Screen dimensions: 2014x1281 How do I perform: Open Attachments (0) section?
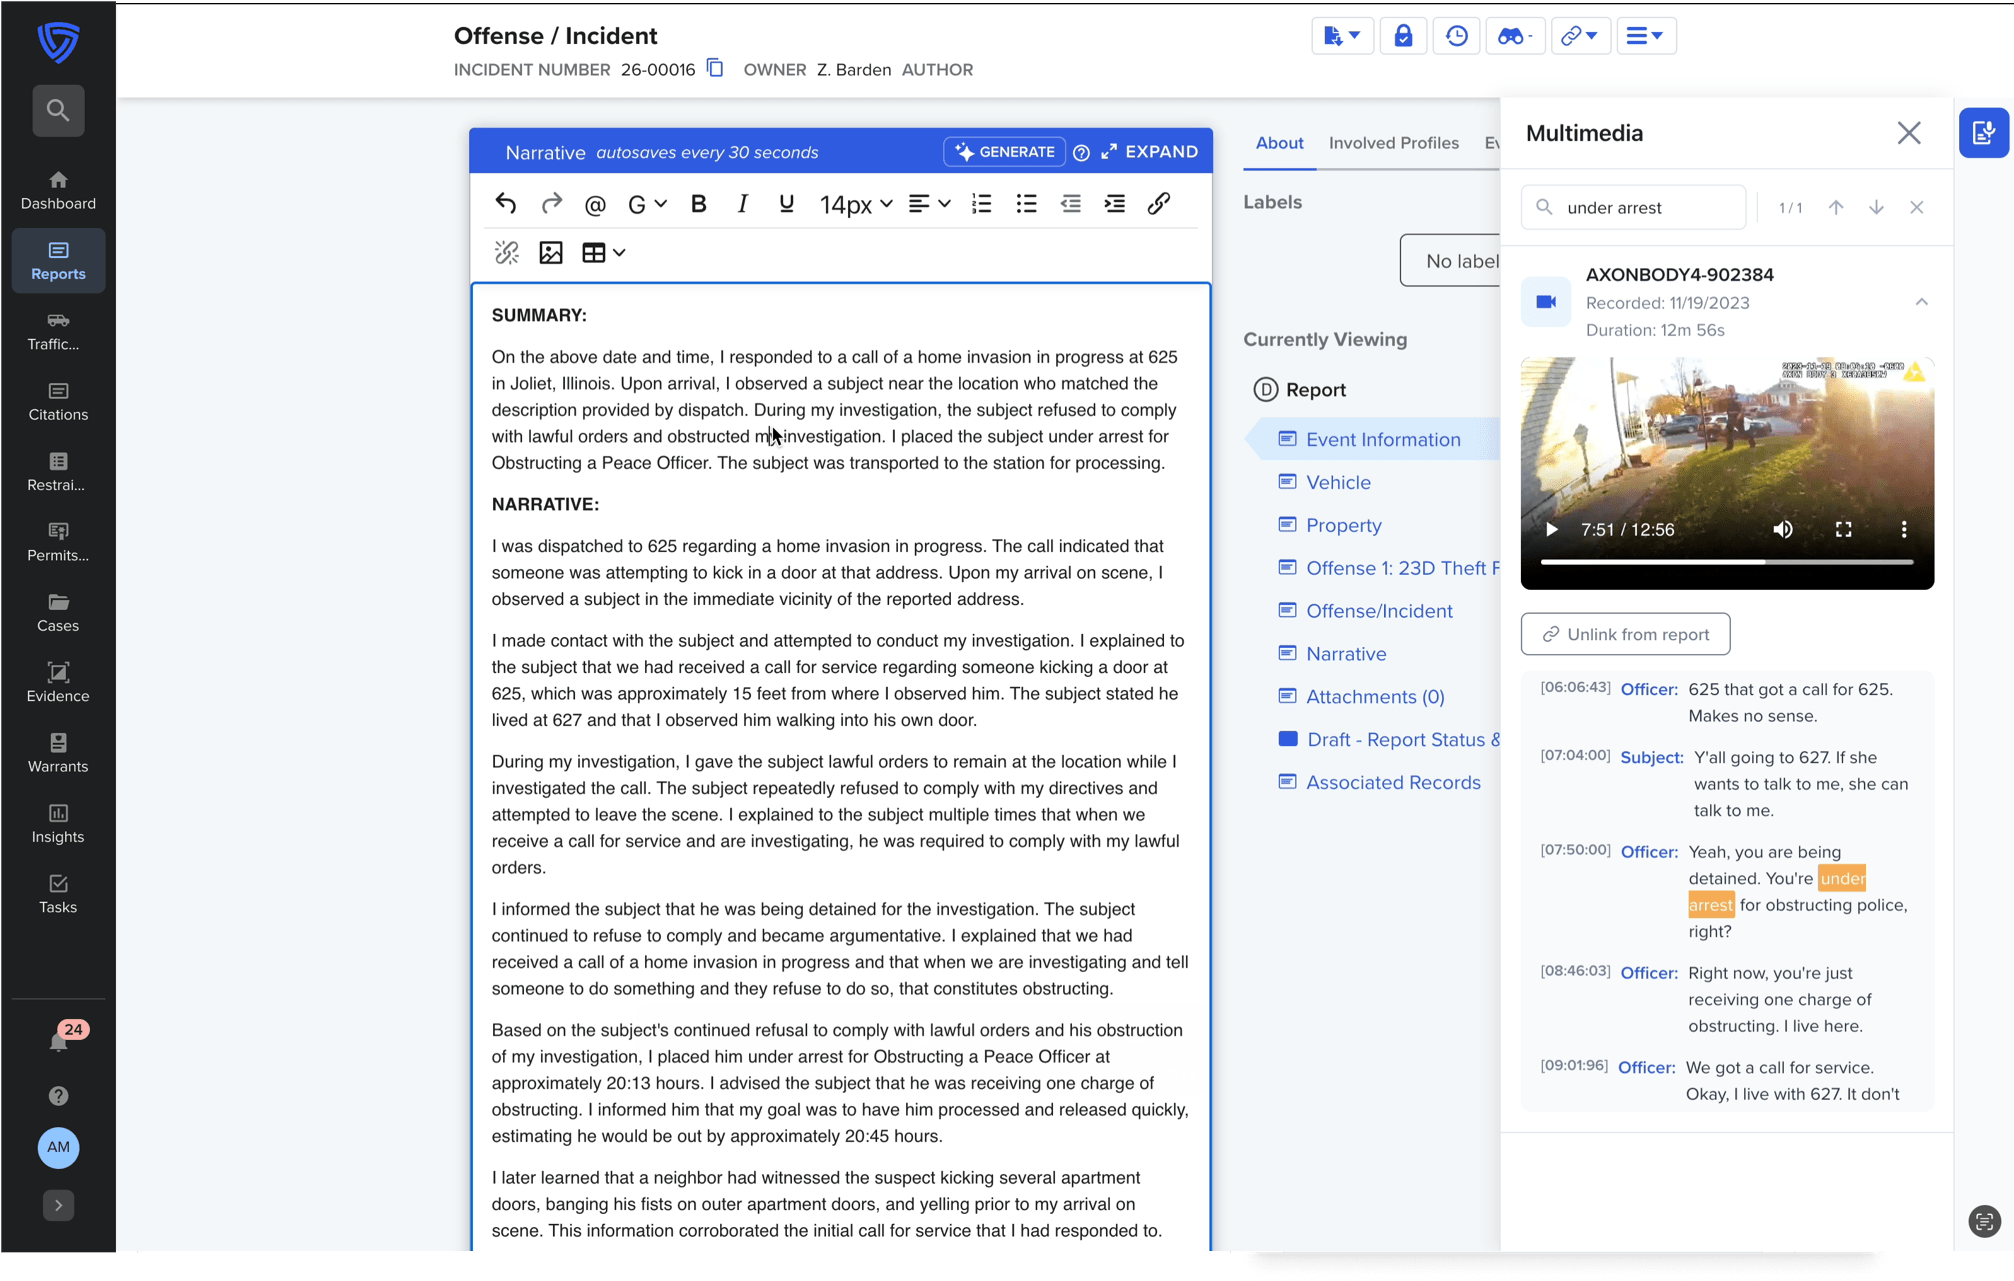1374,697
